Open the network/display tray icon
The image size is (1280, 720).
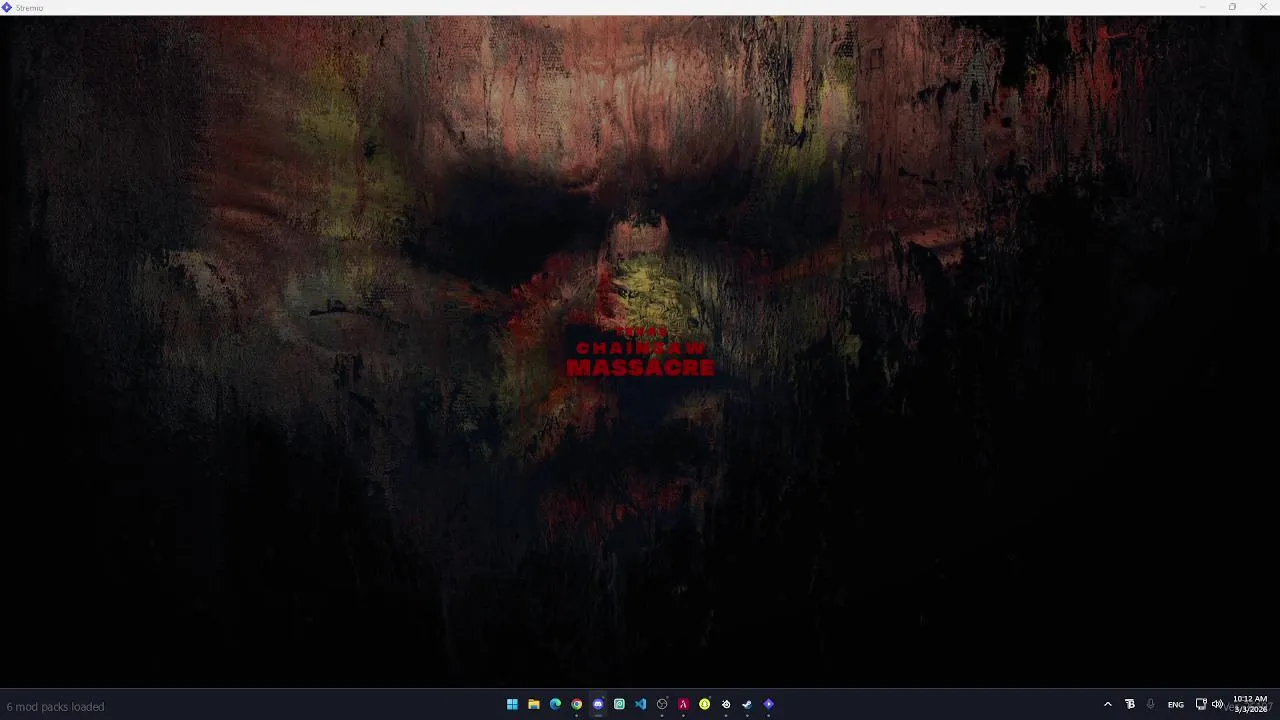click(1201, 704)
